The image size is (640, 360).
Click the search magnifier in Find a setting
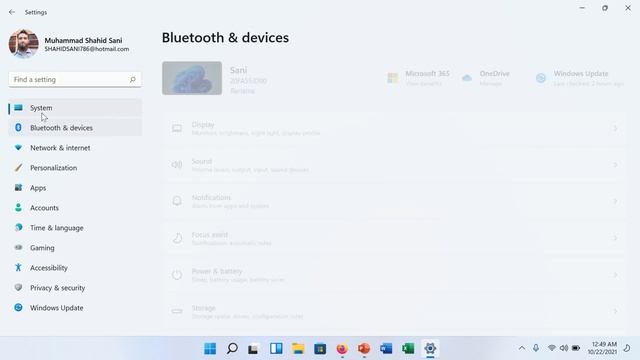133,80
